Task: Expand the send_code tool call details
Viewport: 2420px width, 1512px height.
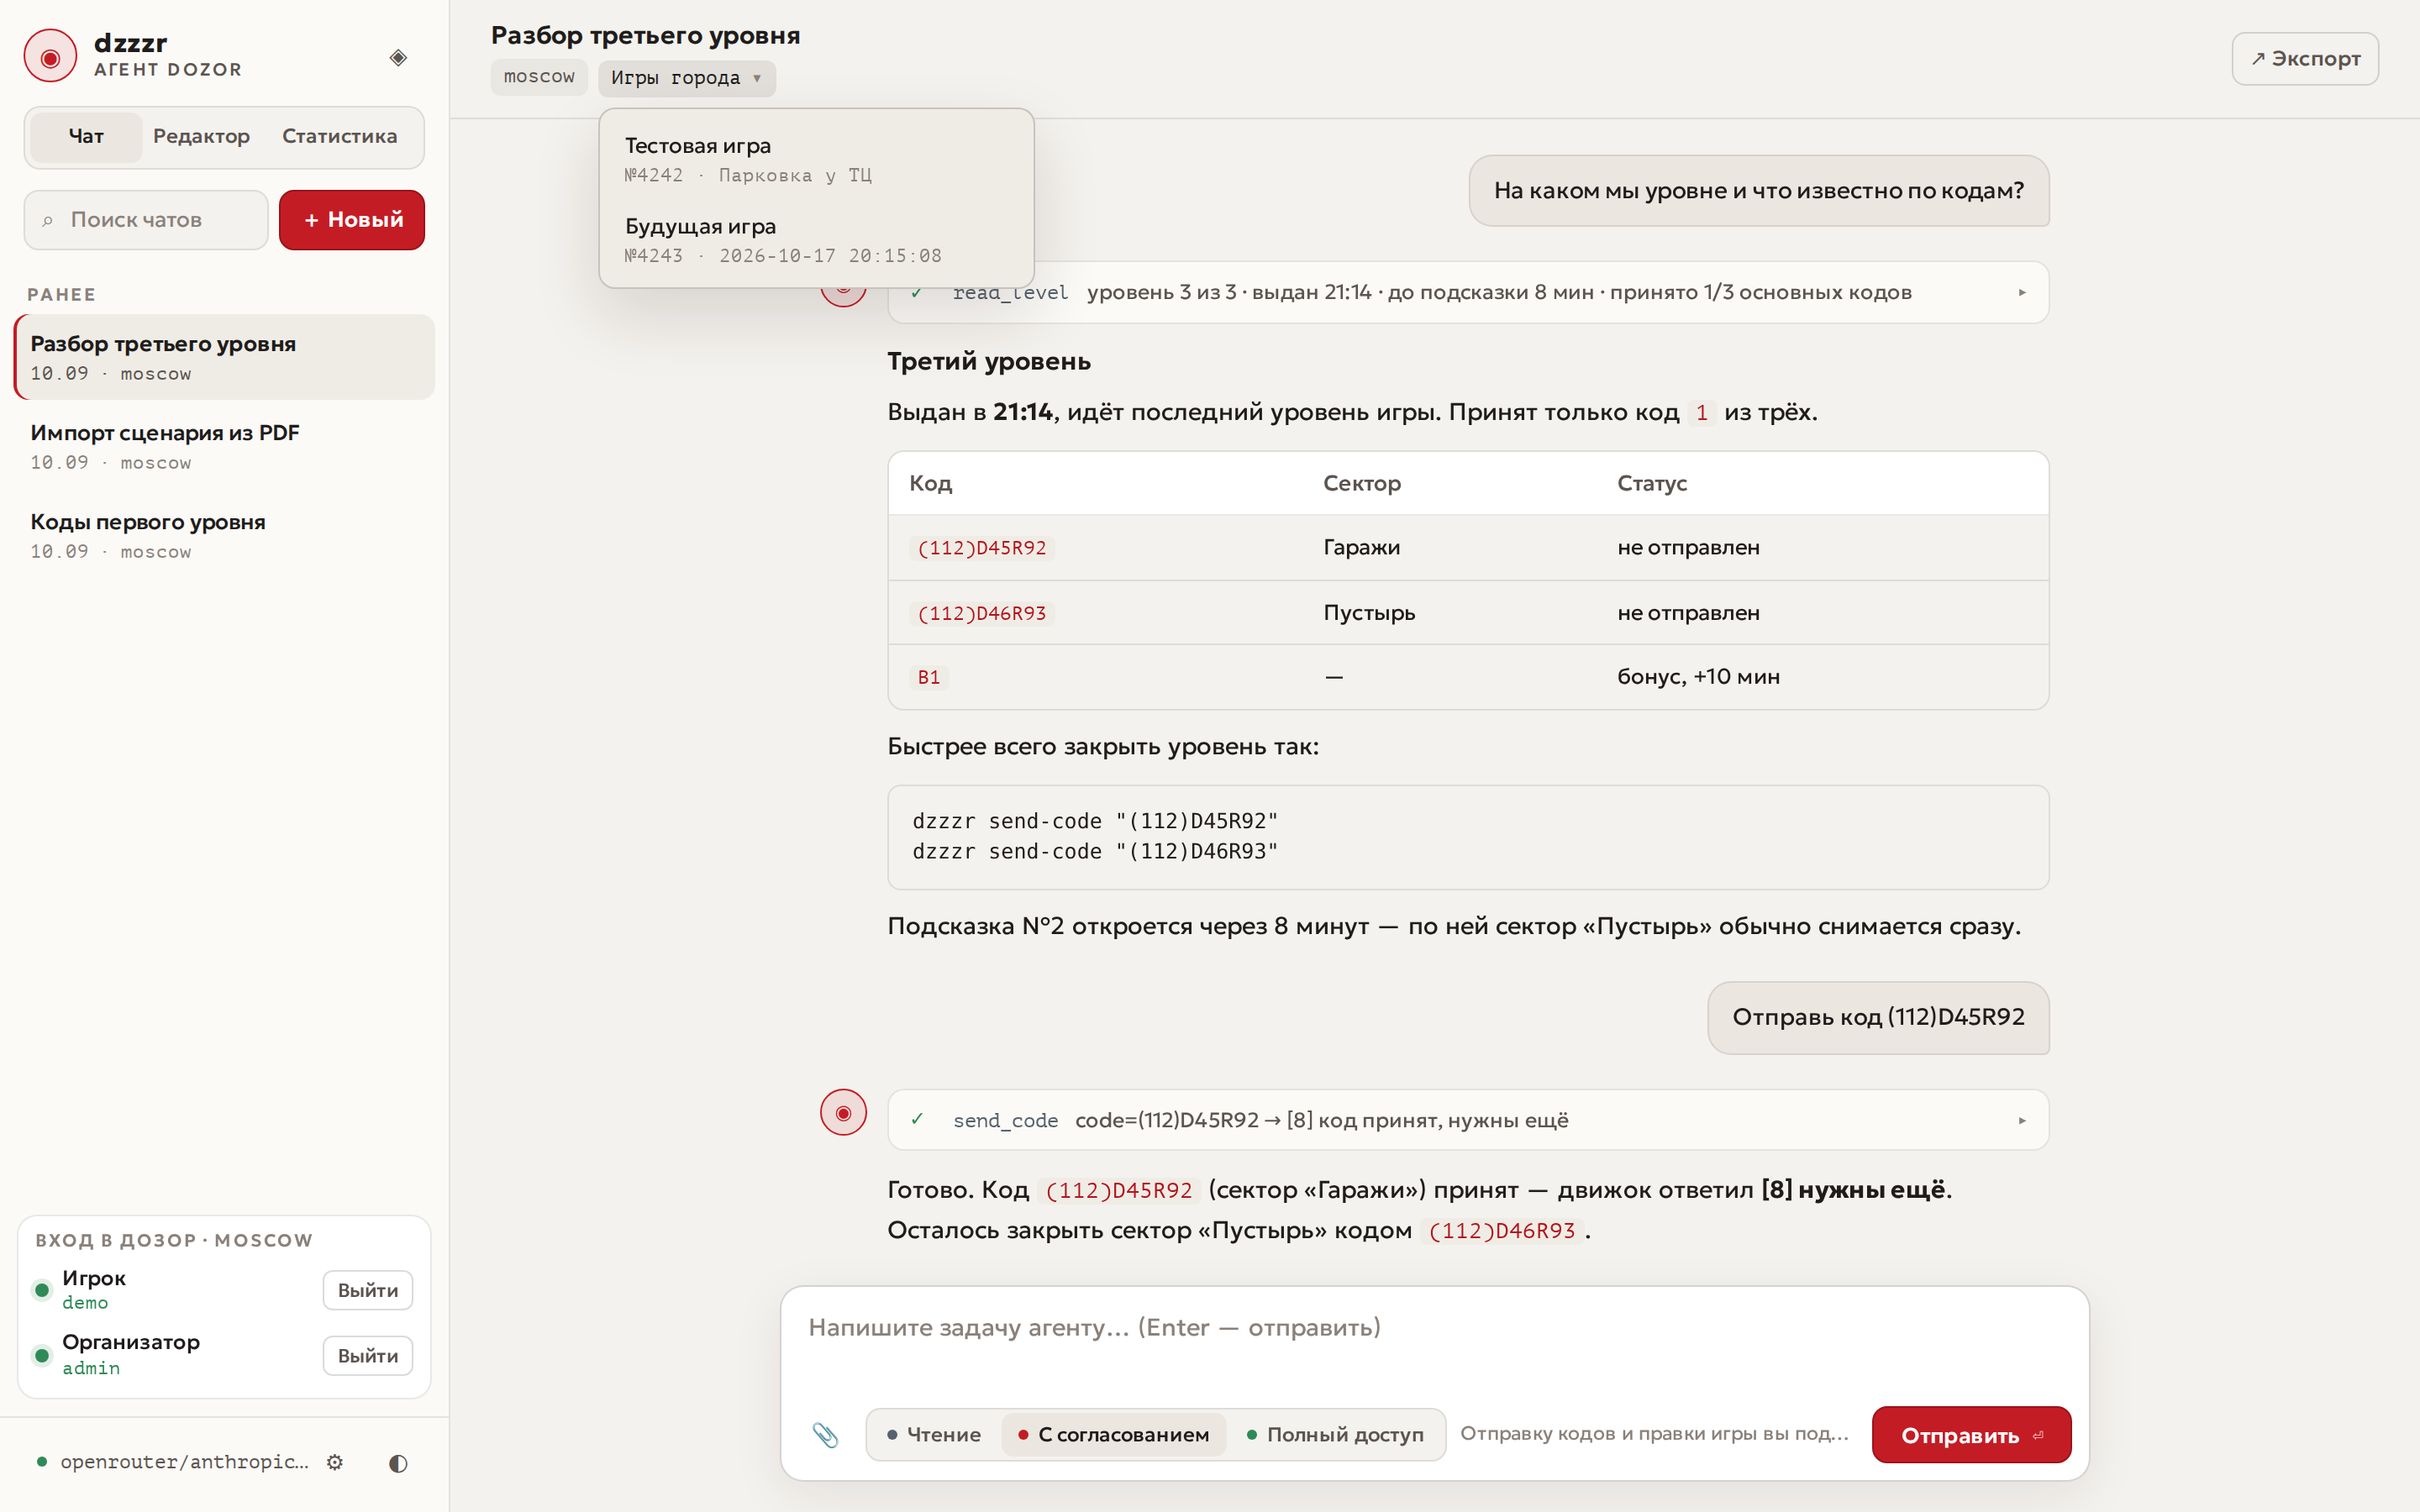Action: tap(2021, 1120)
